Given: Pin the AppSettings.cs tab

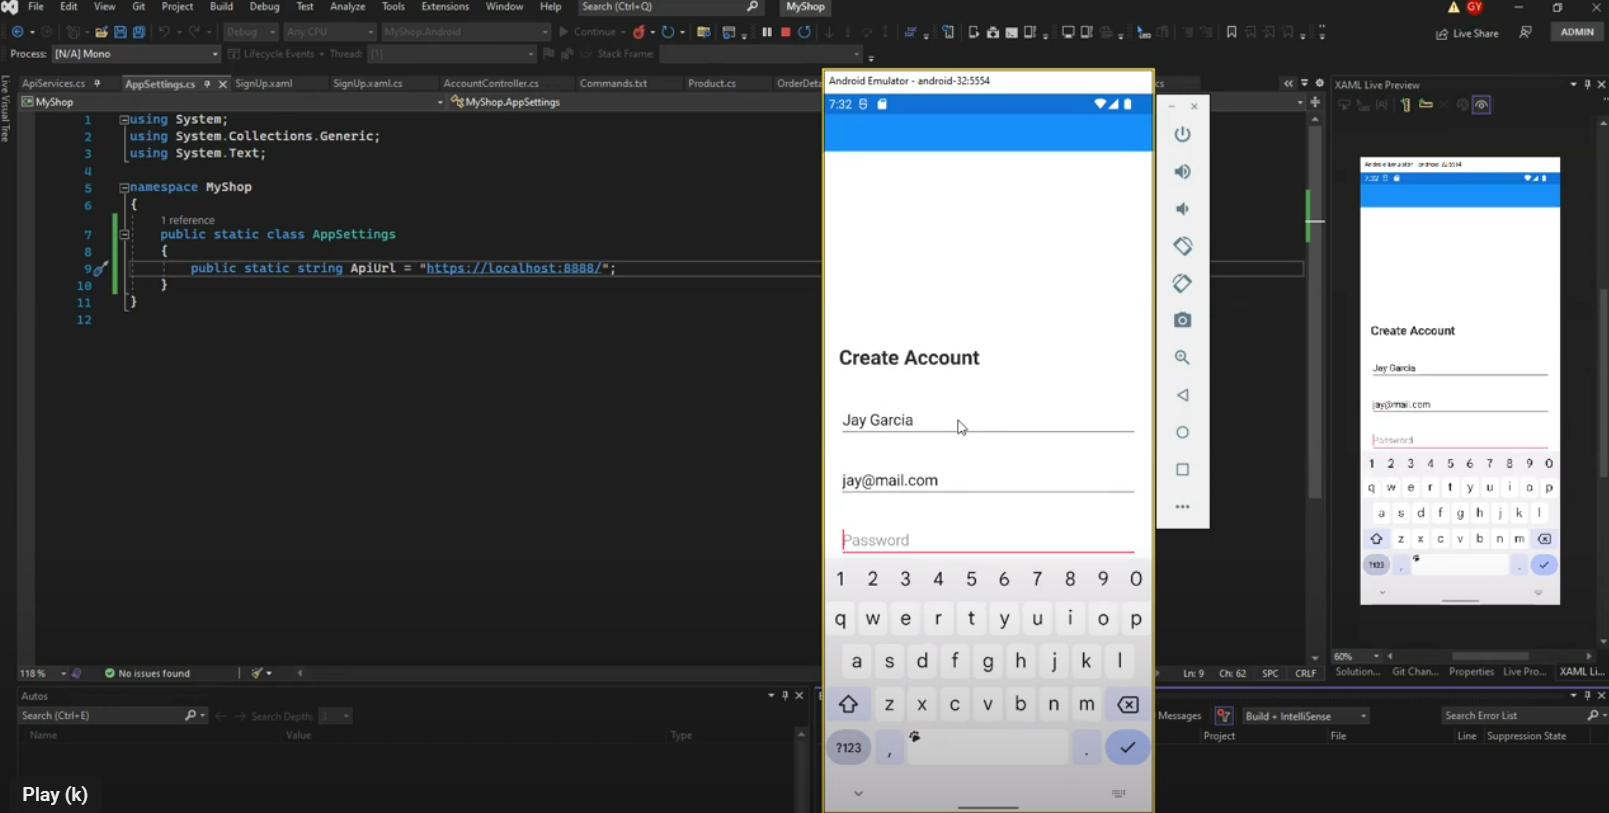Looking at the screenshot, I should click(207, 84).
